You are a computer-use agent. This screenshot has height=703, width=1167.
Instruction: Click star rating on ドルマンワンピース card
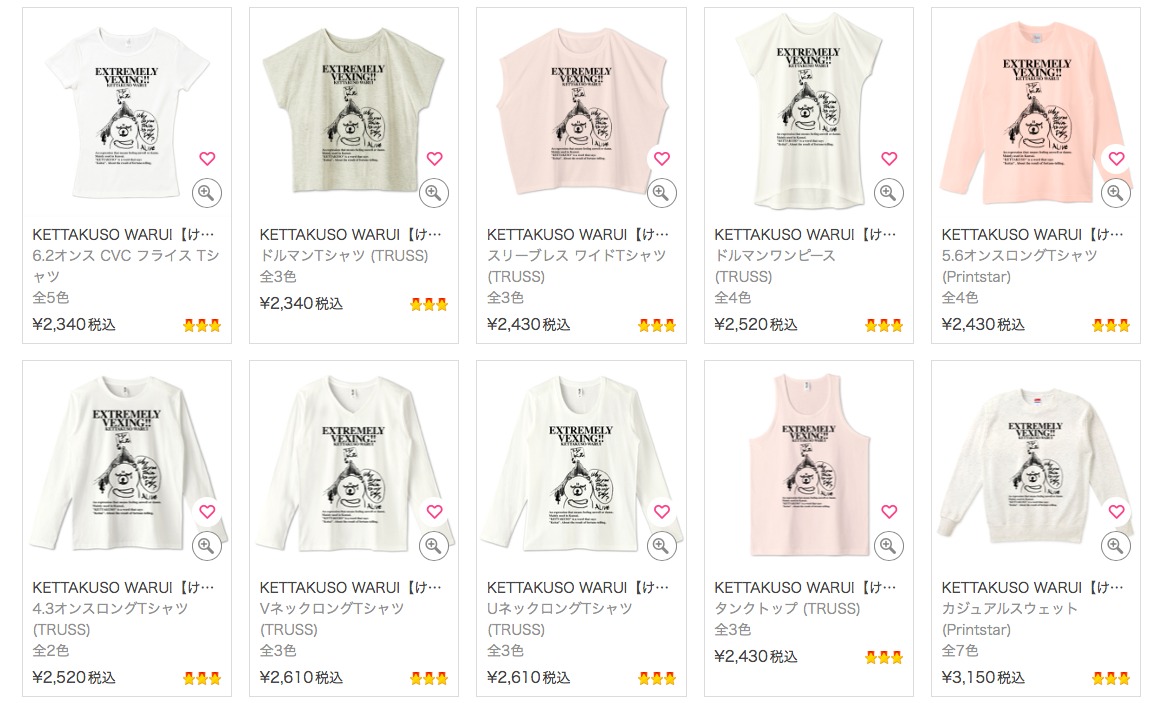click(883, 325)
